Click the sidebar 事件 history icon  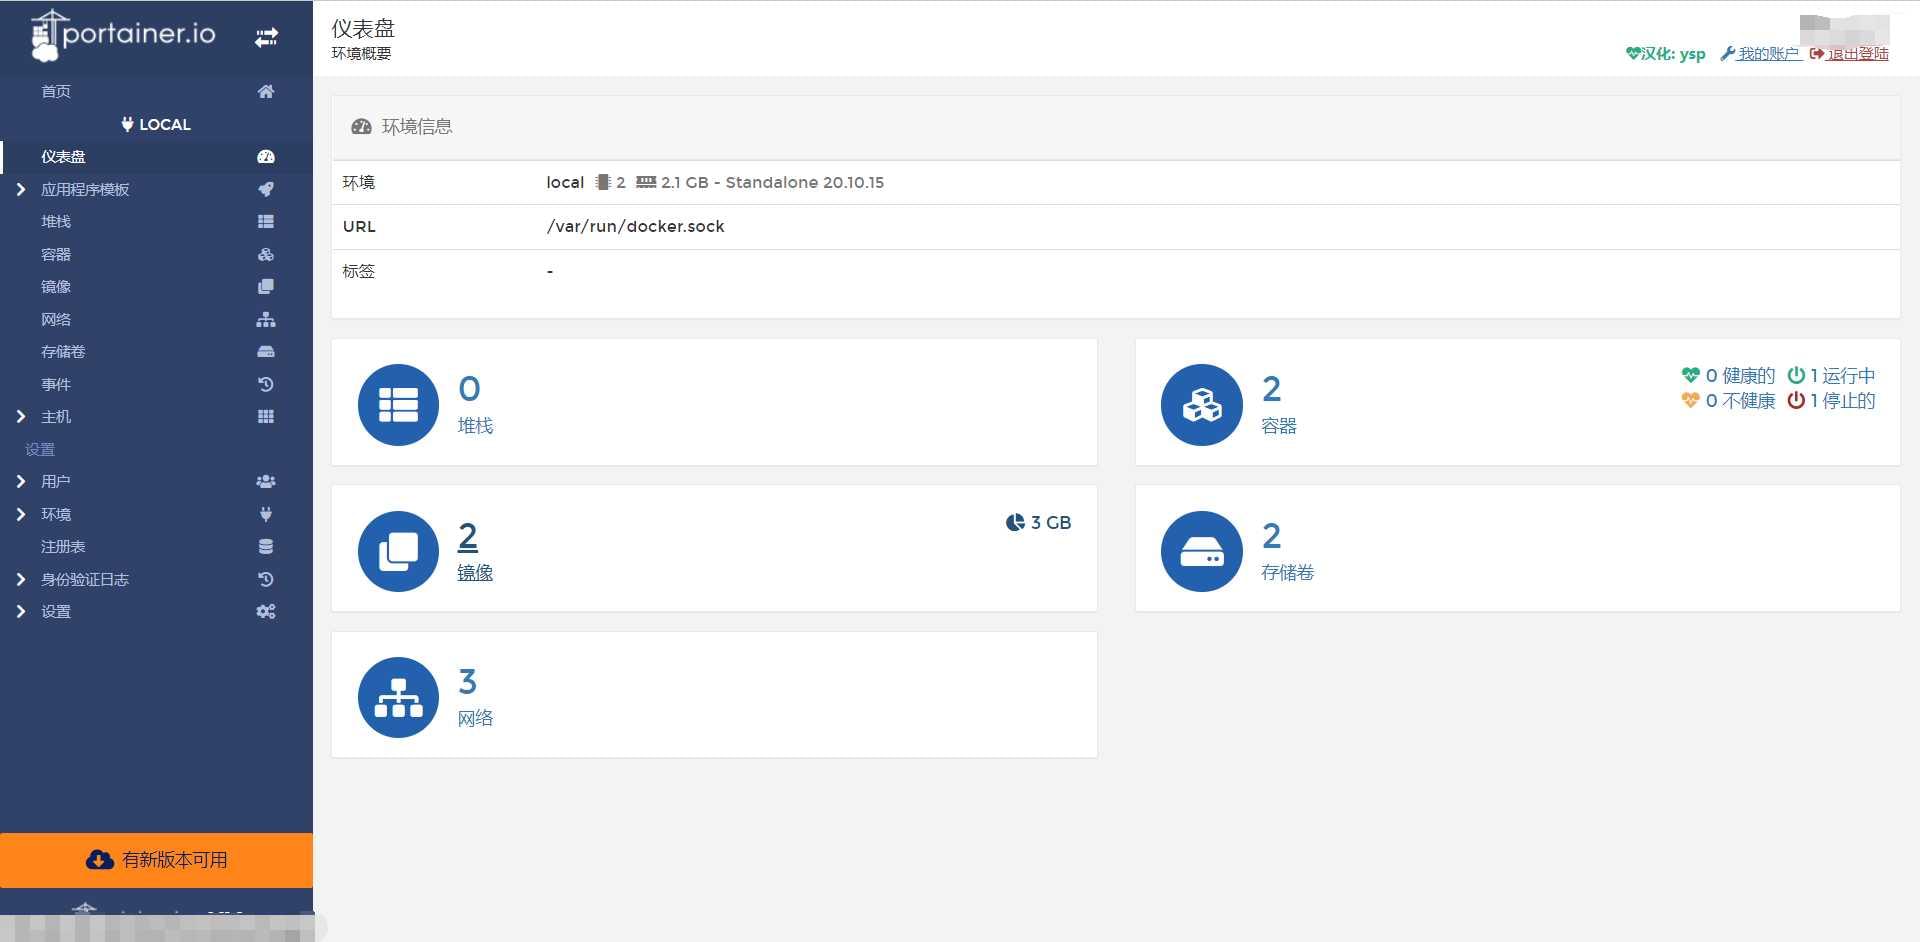coord(266,384)
